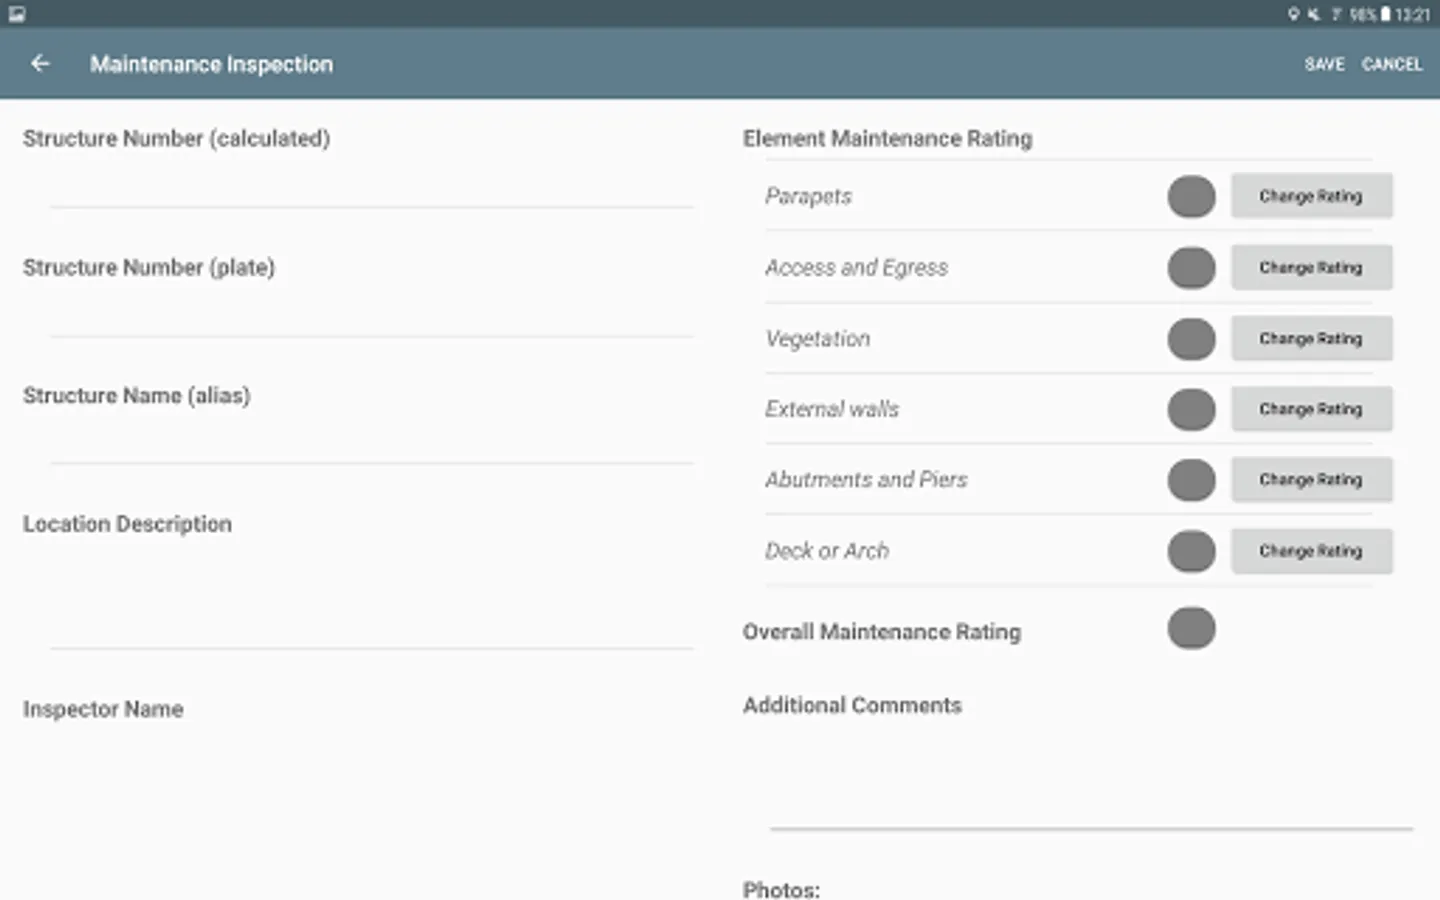Open the rating picker for Deck or Arch
Screen dimensions: 1440x900
[x=1311, y=551]
